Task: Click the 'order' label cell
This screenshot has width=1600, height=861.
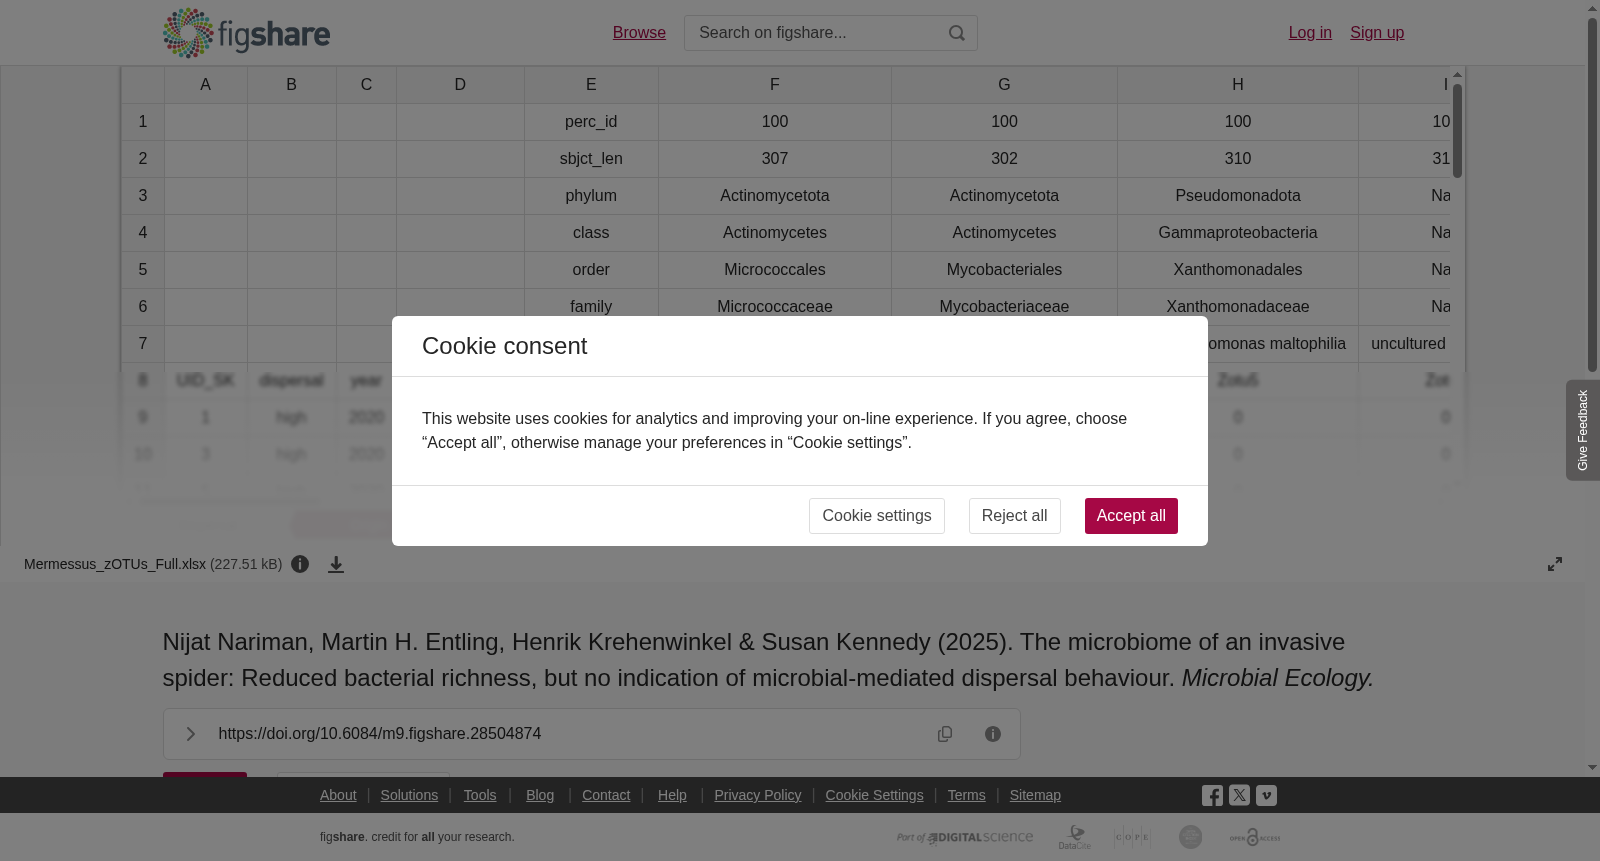Action: click(x=591, y=270)
